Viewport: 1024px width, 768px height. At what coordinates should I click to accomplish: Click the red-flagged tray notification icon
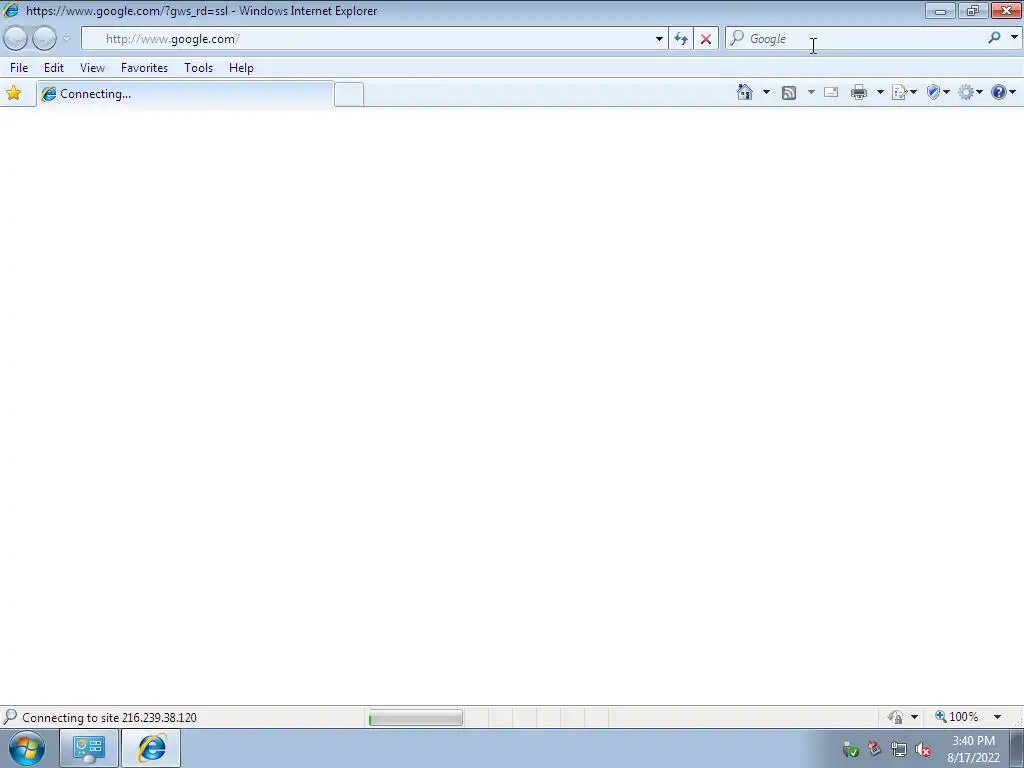(x=874, y=749)
